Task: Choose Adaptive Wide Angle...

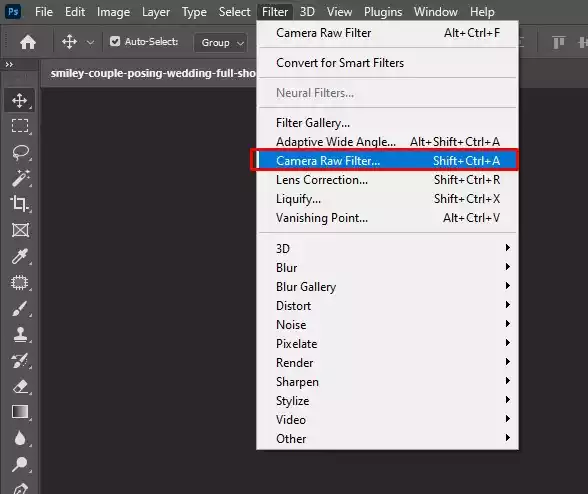Action: [388, 142]
